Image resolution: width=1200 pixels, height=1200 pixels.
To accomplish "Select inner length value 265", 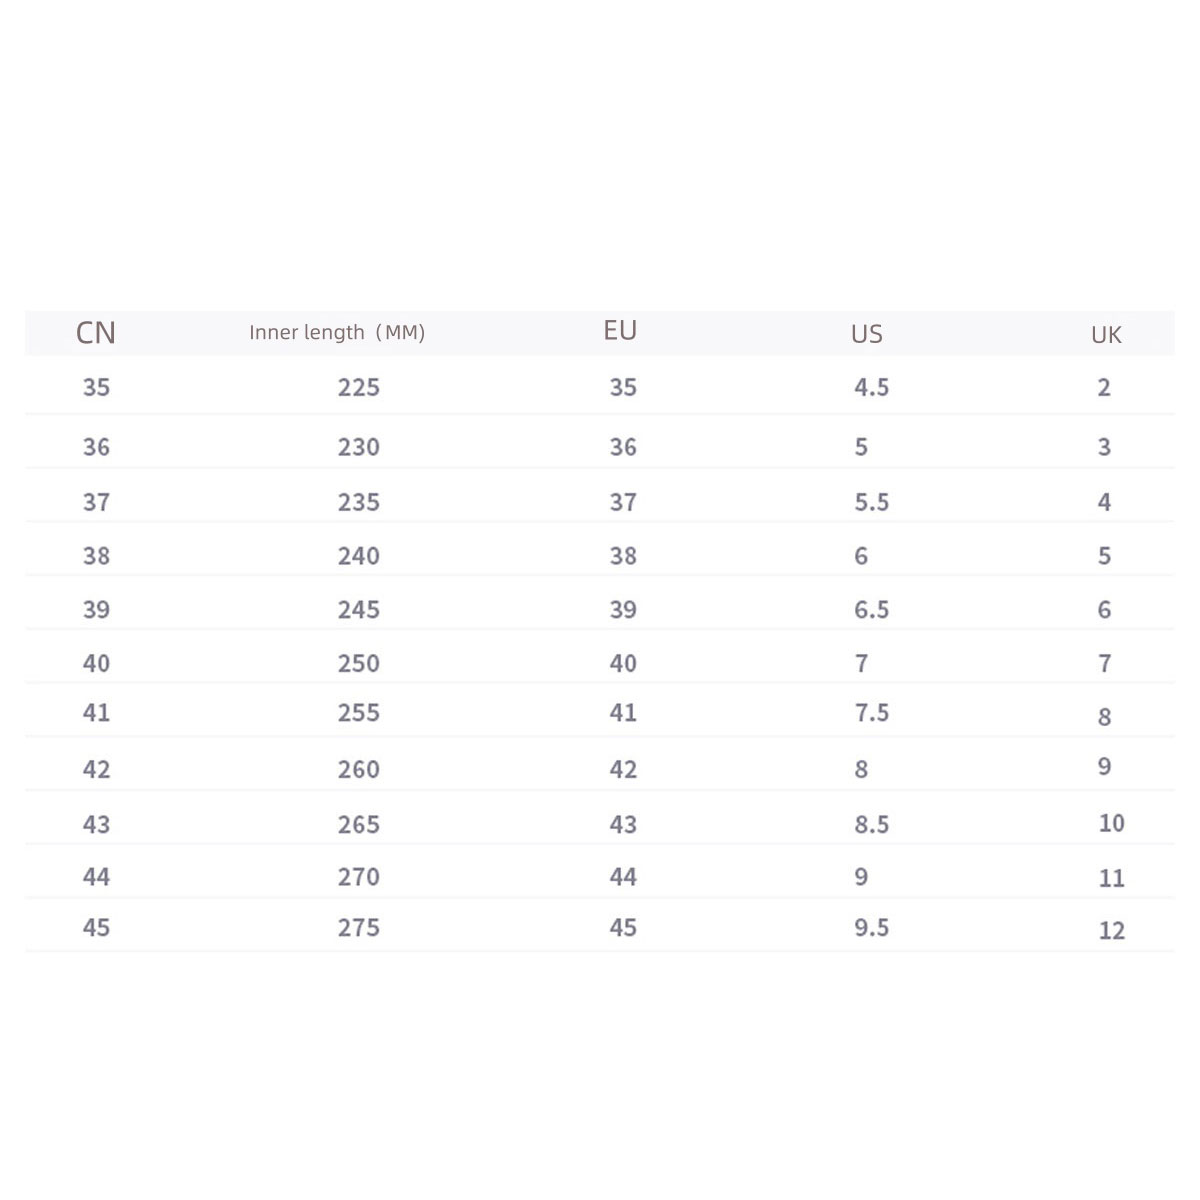I will pos(358,825).
